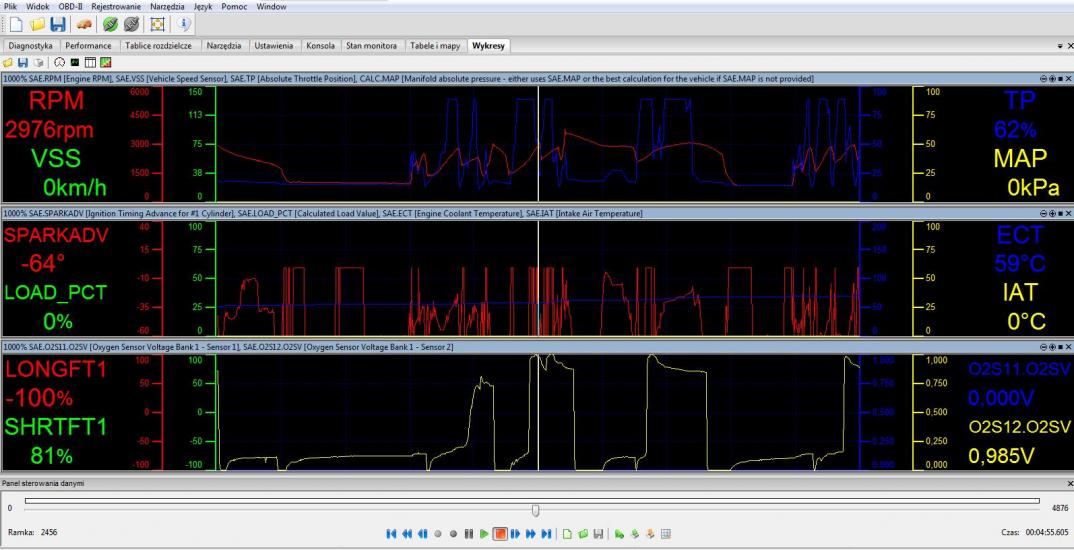Switch to the Diagnostyka tab

pos(31,46)
